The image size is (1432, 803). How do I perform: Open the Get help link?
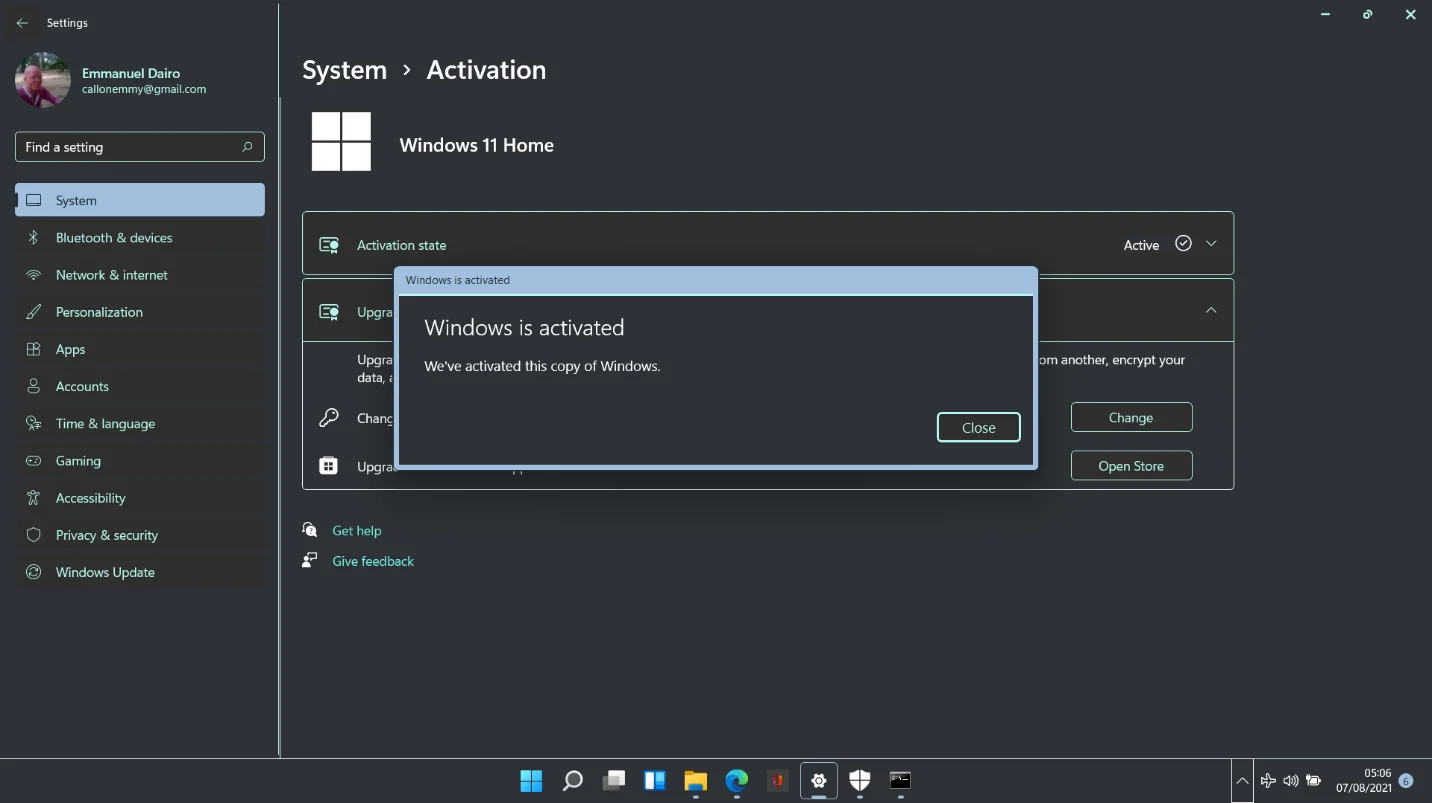356,530
